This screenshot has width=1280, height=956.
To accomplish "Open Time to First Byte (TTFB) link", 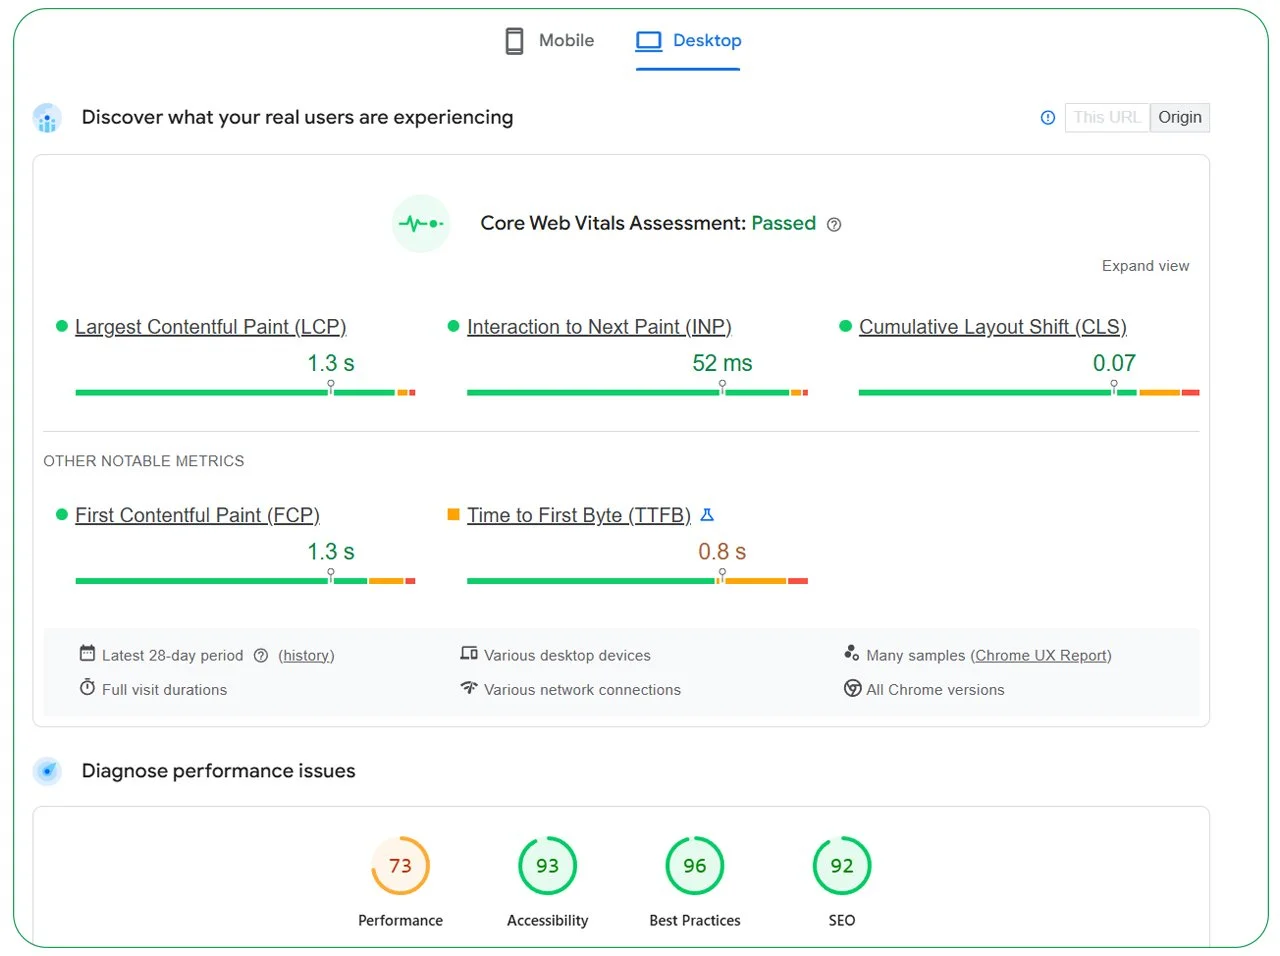I will [x=579, y=515].
